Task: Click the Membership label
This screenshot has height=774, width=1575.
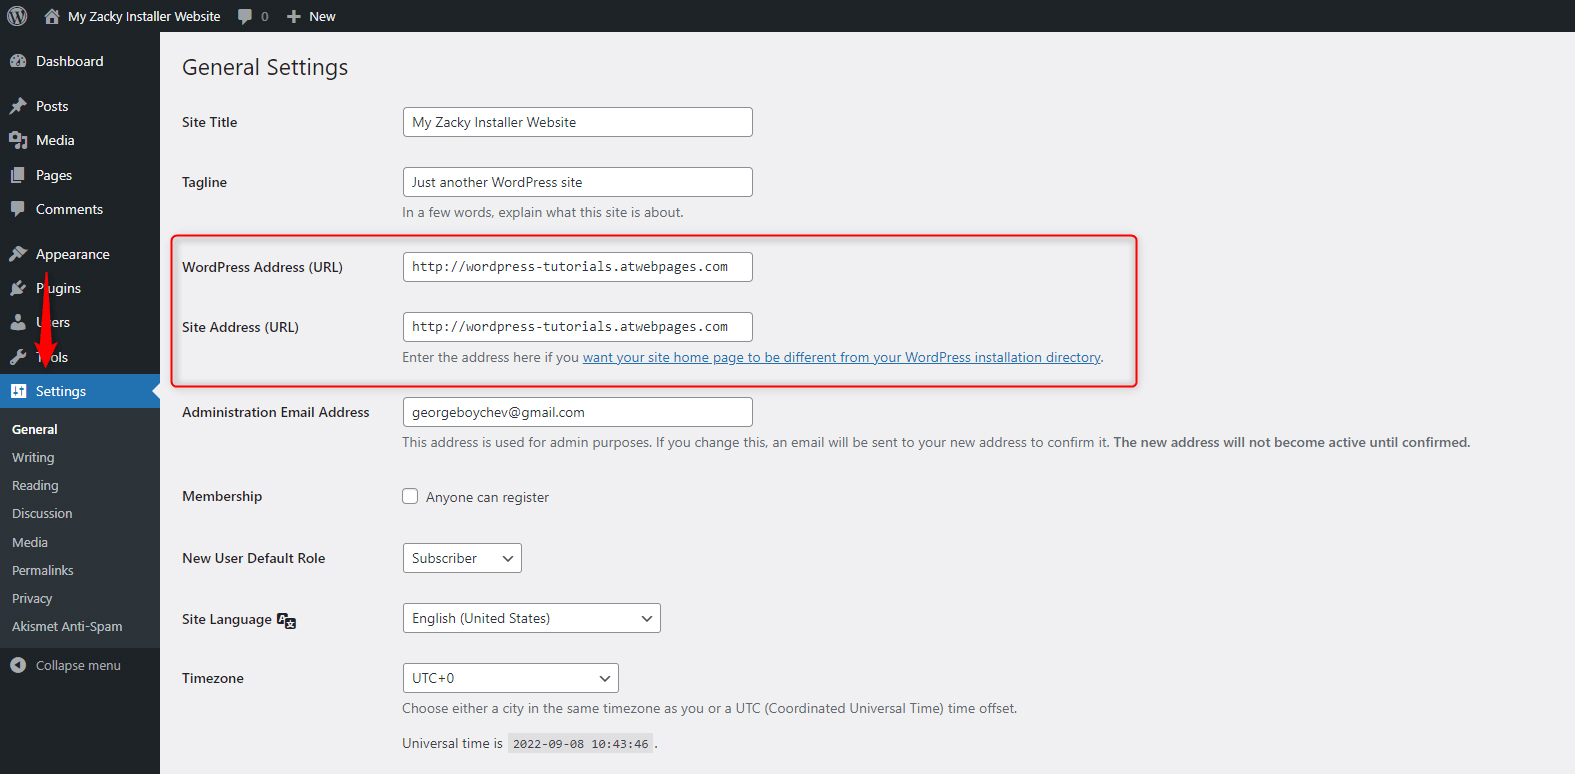Action: [222, 496]
